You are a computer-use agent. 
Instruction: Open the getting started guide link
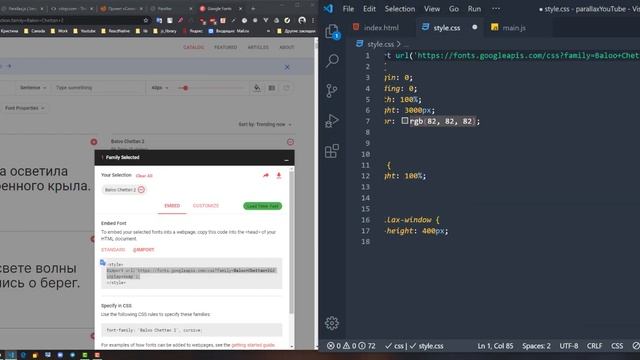click(253, 345)
